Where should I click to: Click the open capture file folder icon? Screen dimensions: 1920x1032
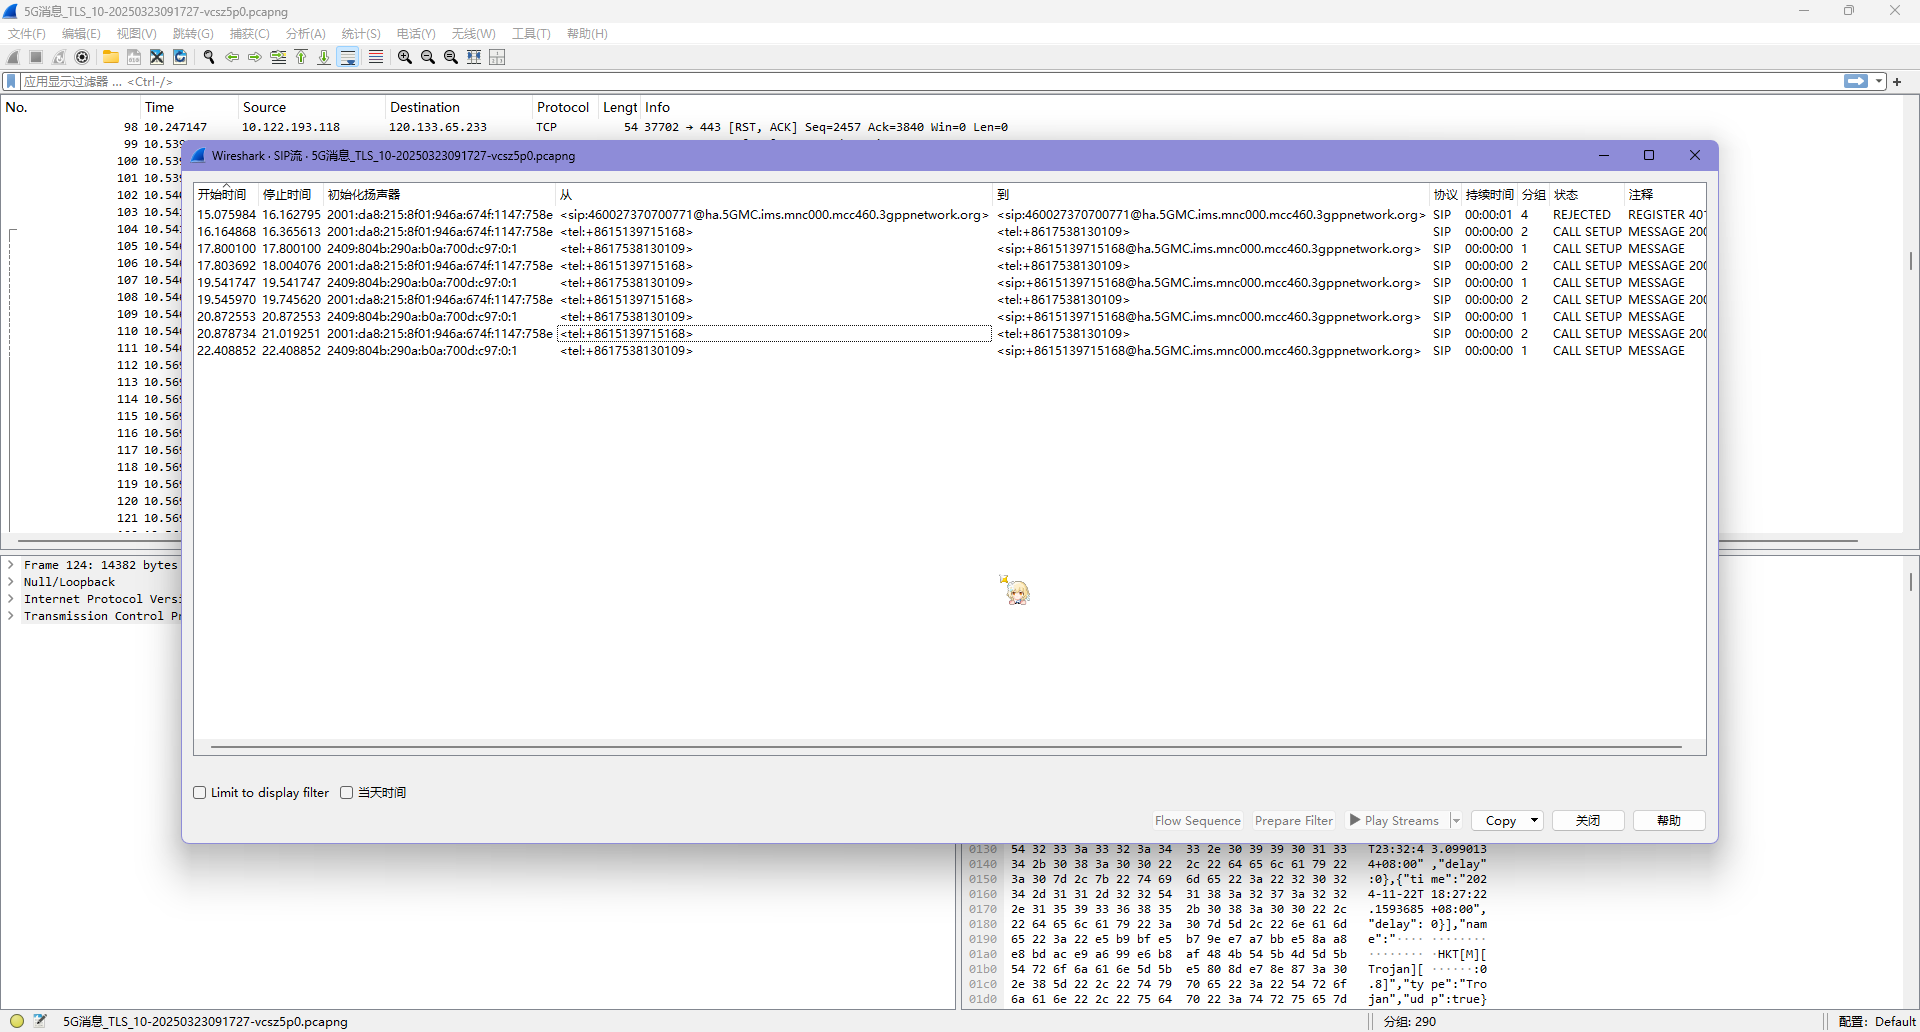point(110,57)
